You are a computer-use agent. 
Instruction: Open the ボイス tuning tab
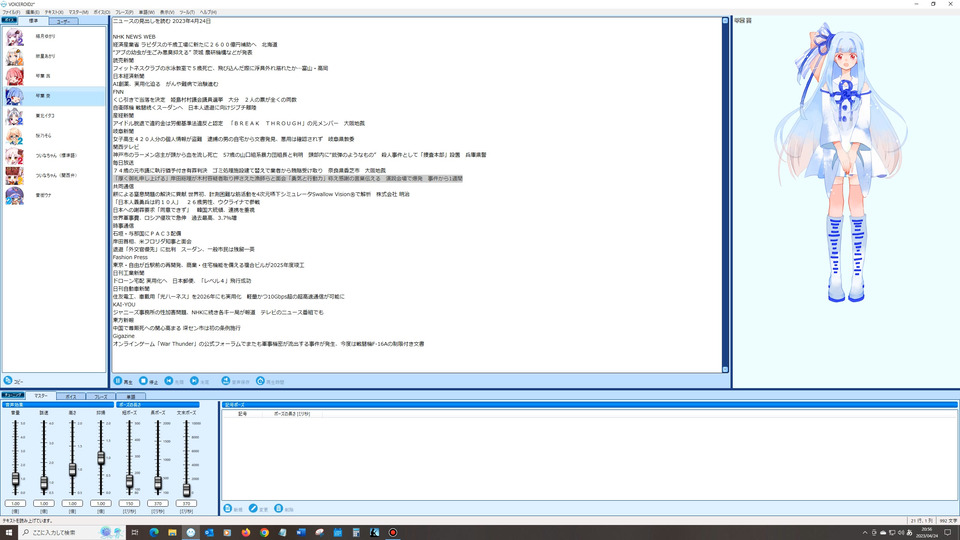click(71, 397)
